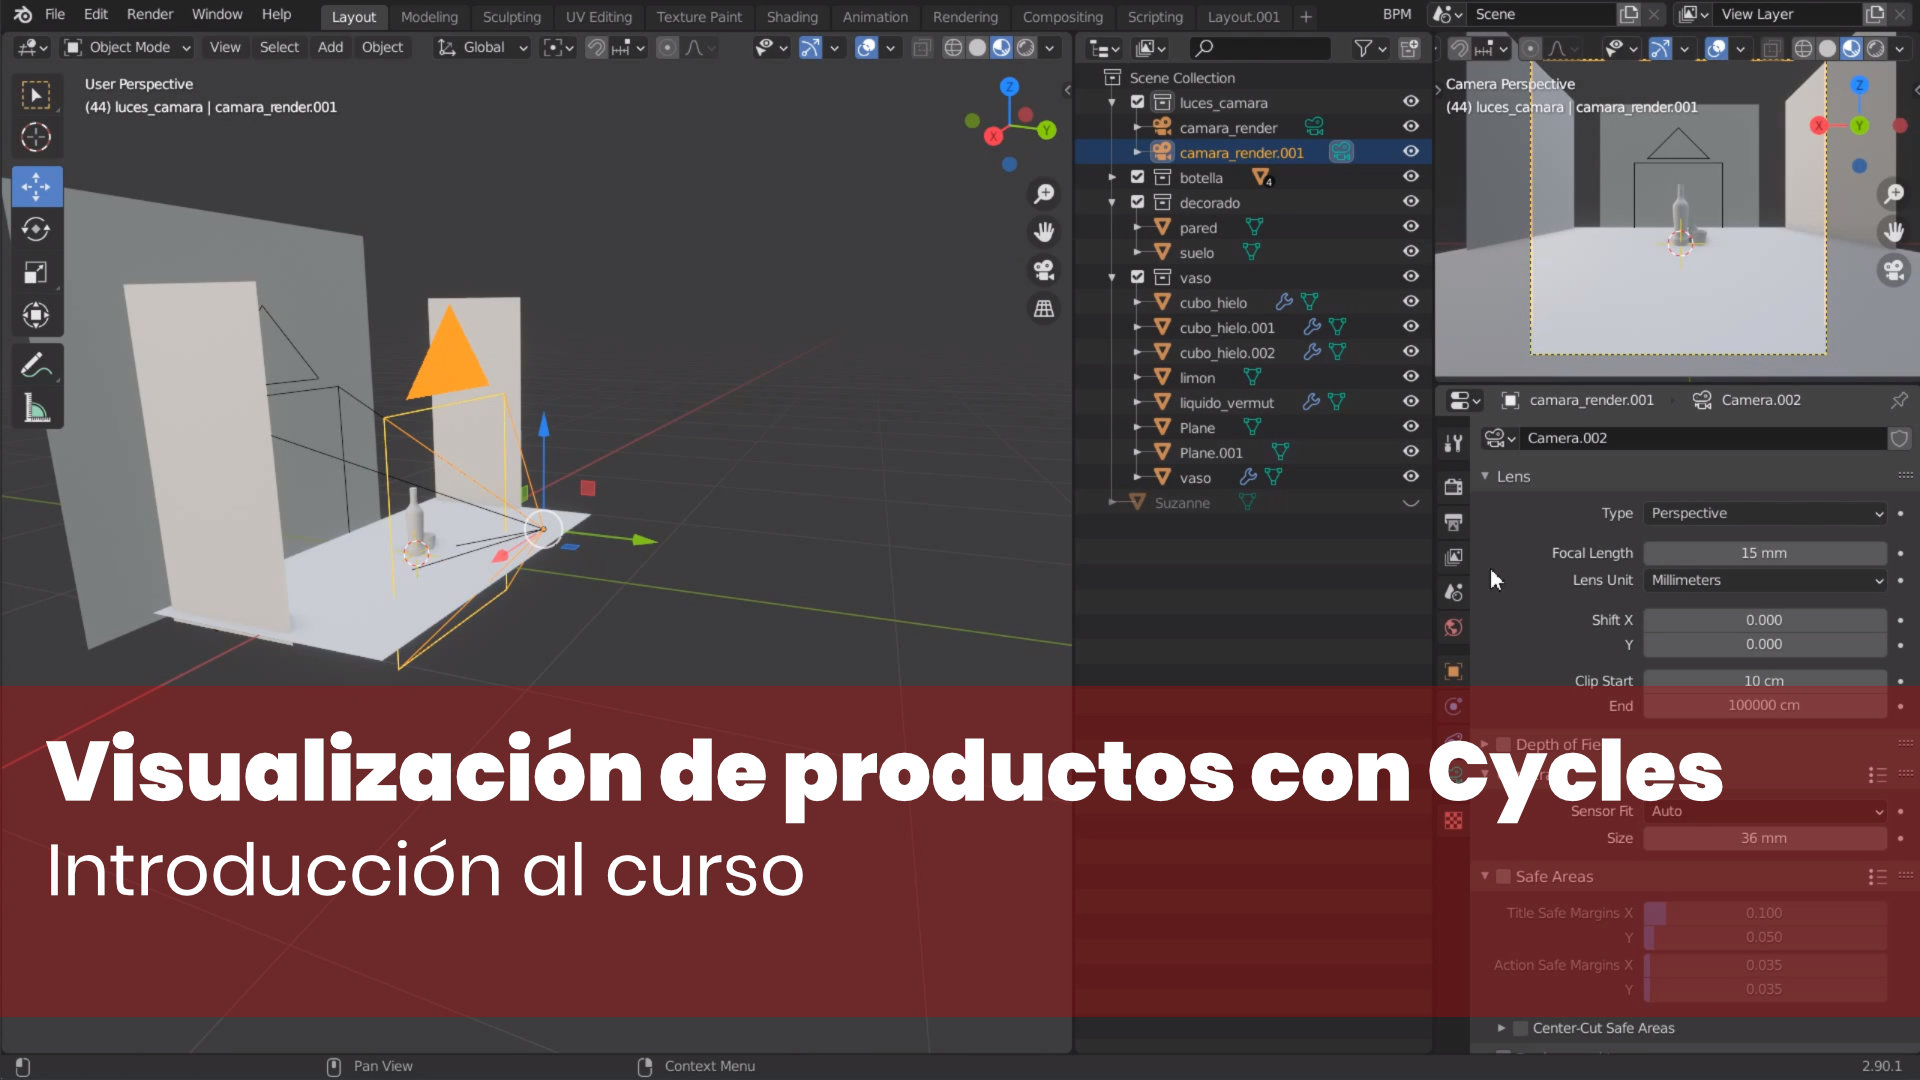Activate the Transform tool
The width and height of the screenshot is (1920, 1080).
point(36,315)
